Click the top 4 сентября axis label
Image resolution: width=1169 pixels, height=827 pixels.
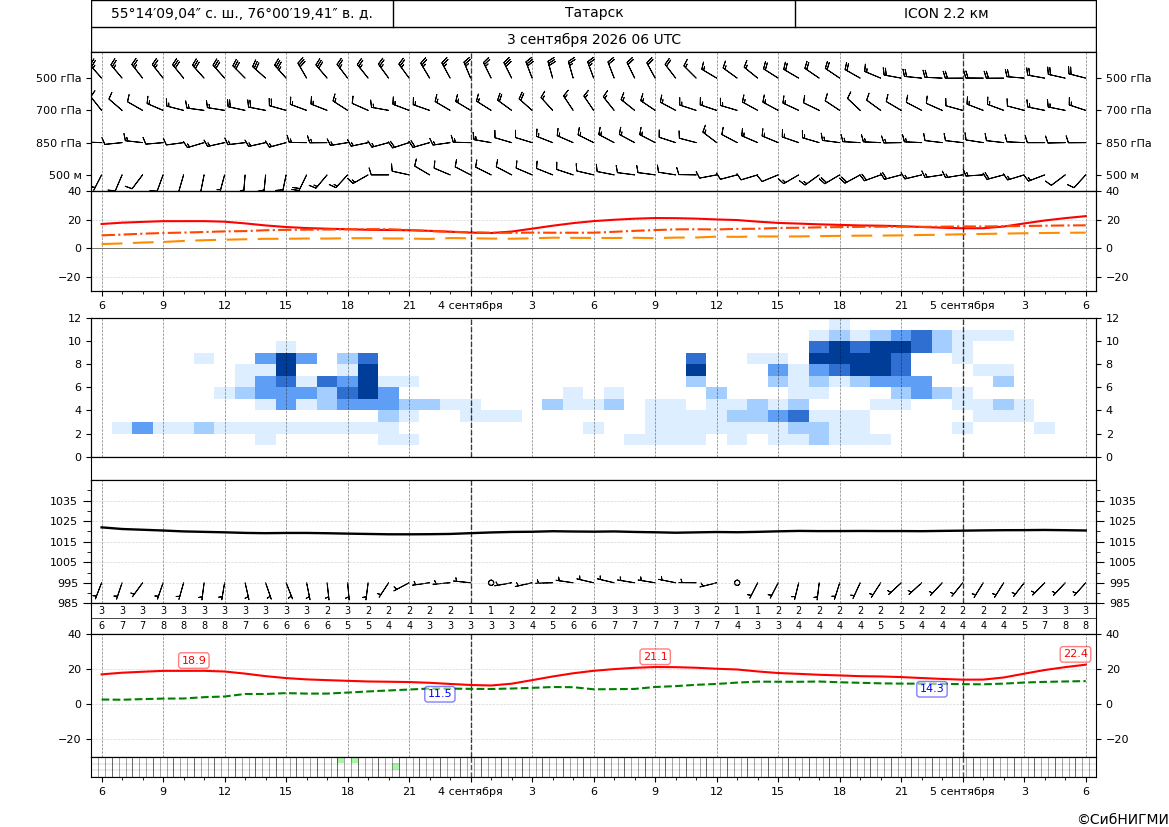pos(470,305)
